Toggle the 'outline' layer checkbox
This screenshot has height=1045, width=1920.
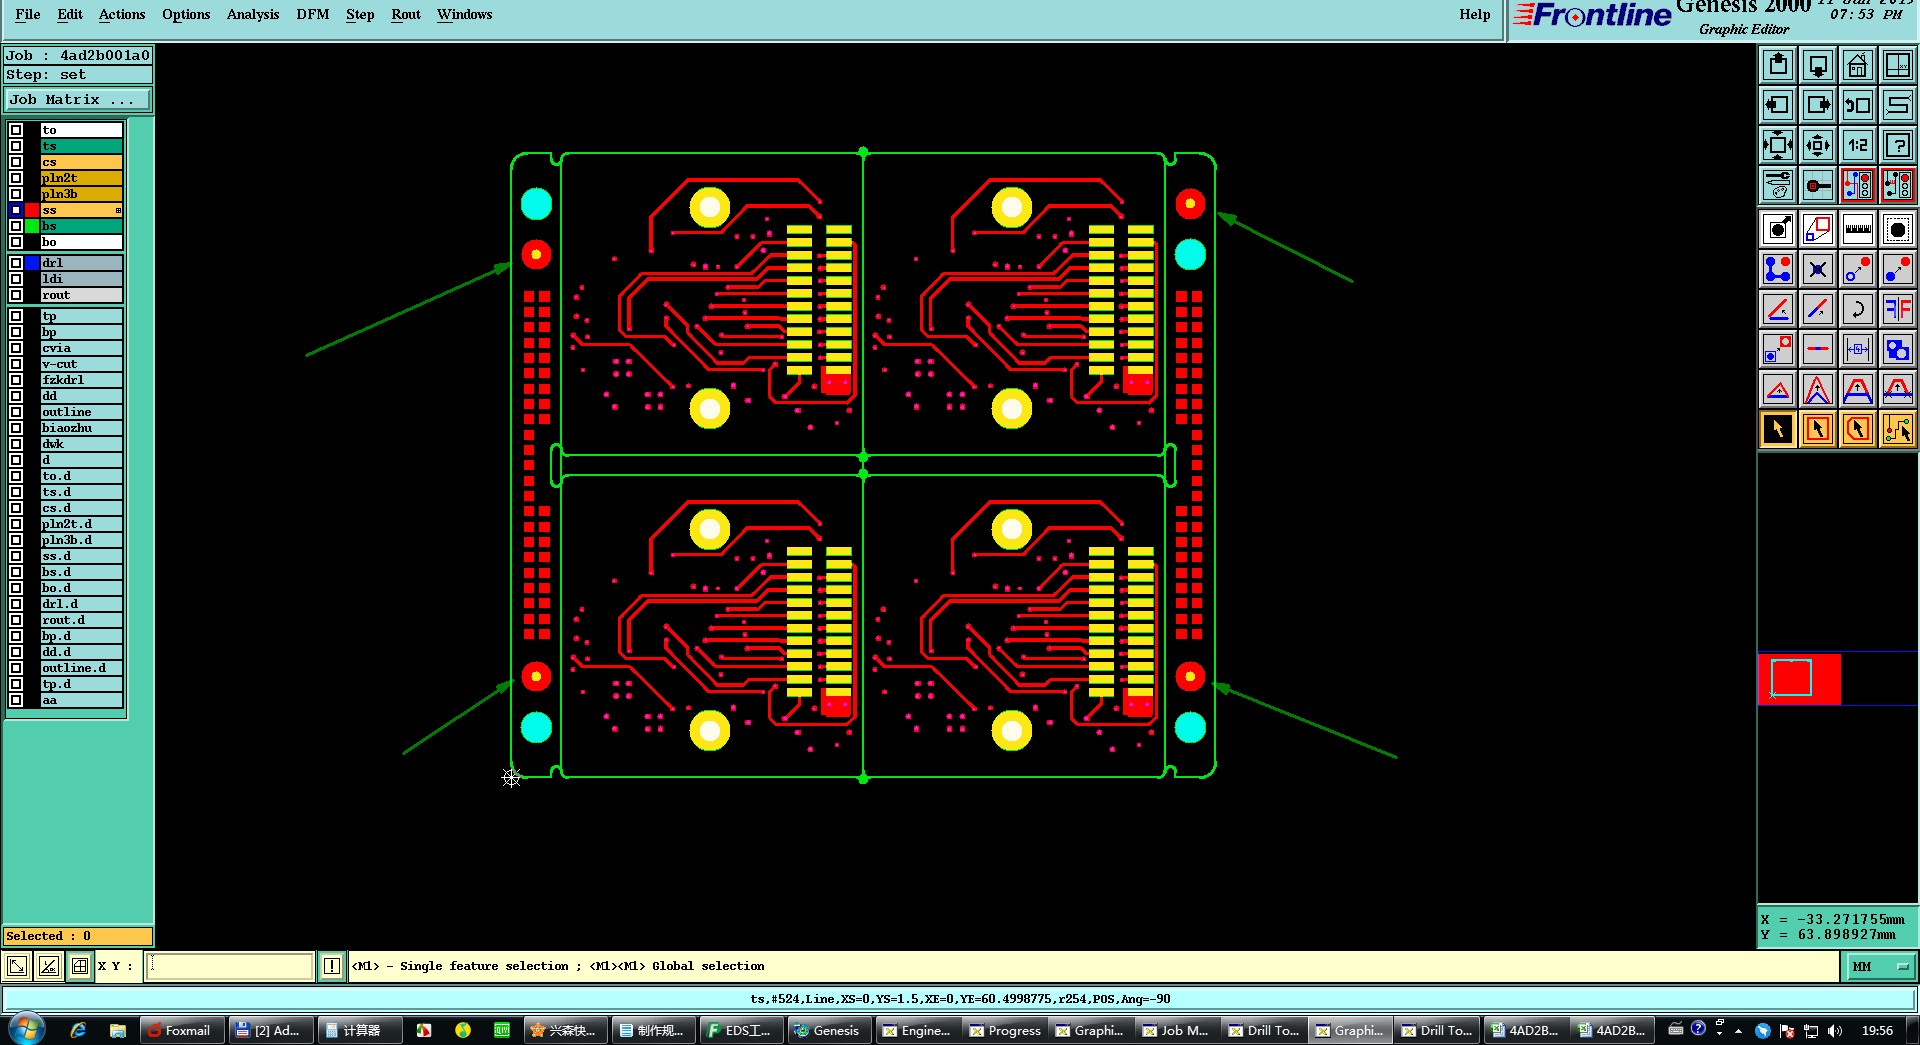point(16,412)
